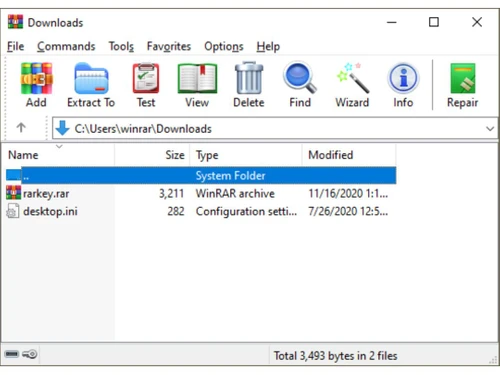500x375 pixels.
Task: Click the rarkey.rar archive file icon
Action: pyautogui.click(x=13, y=193)
